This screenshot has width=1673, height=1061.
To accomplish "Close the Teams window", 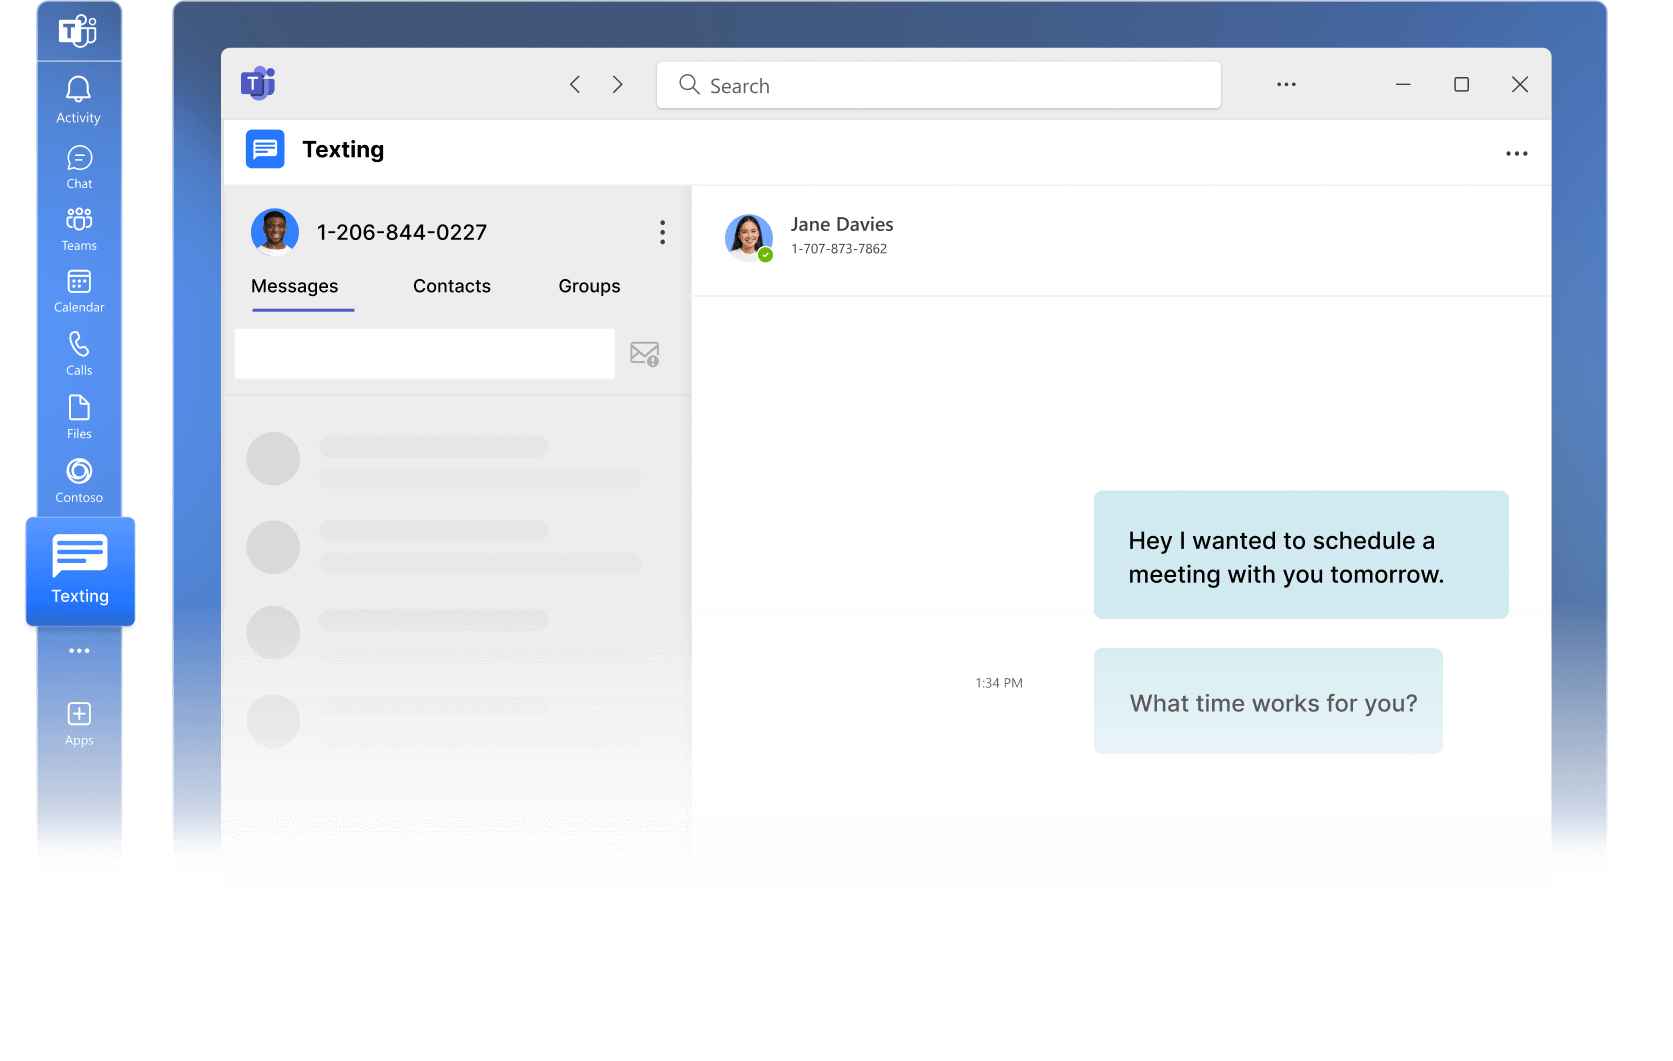I will (x=1520, y=85).
